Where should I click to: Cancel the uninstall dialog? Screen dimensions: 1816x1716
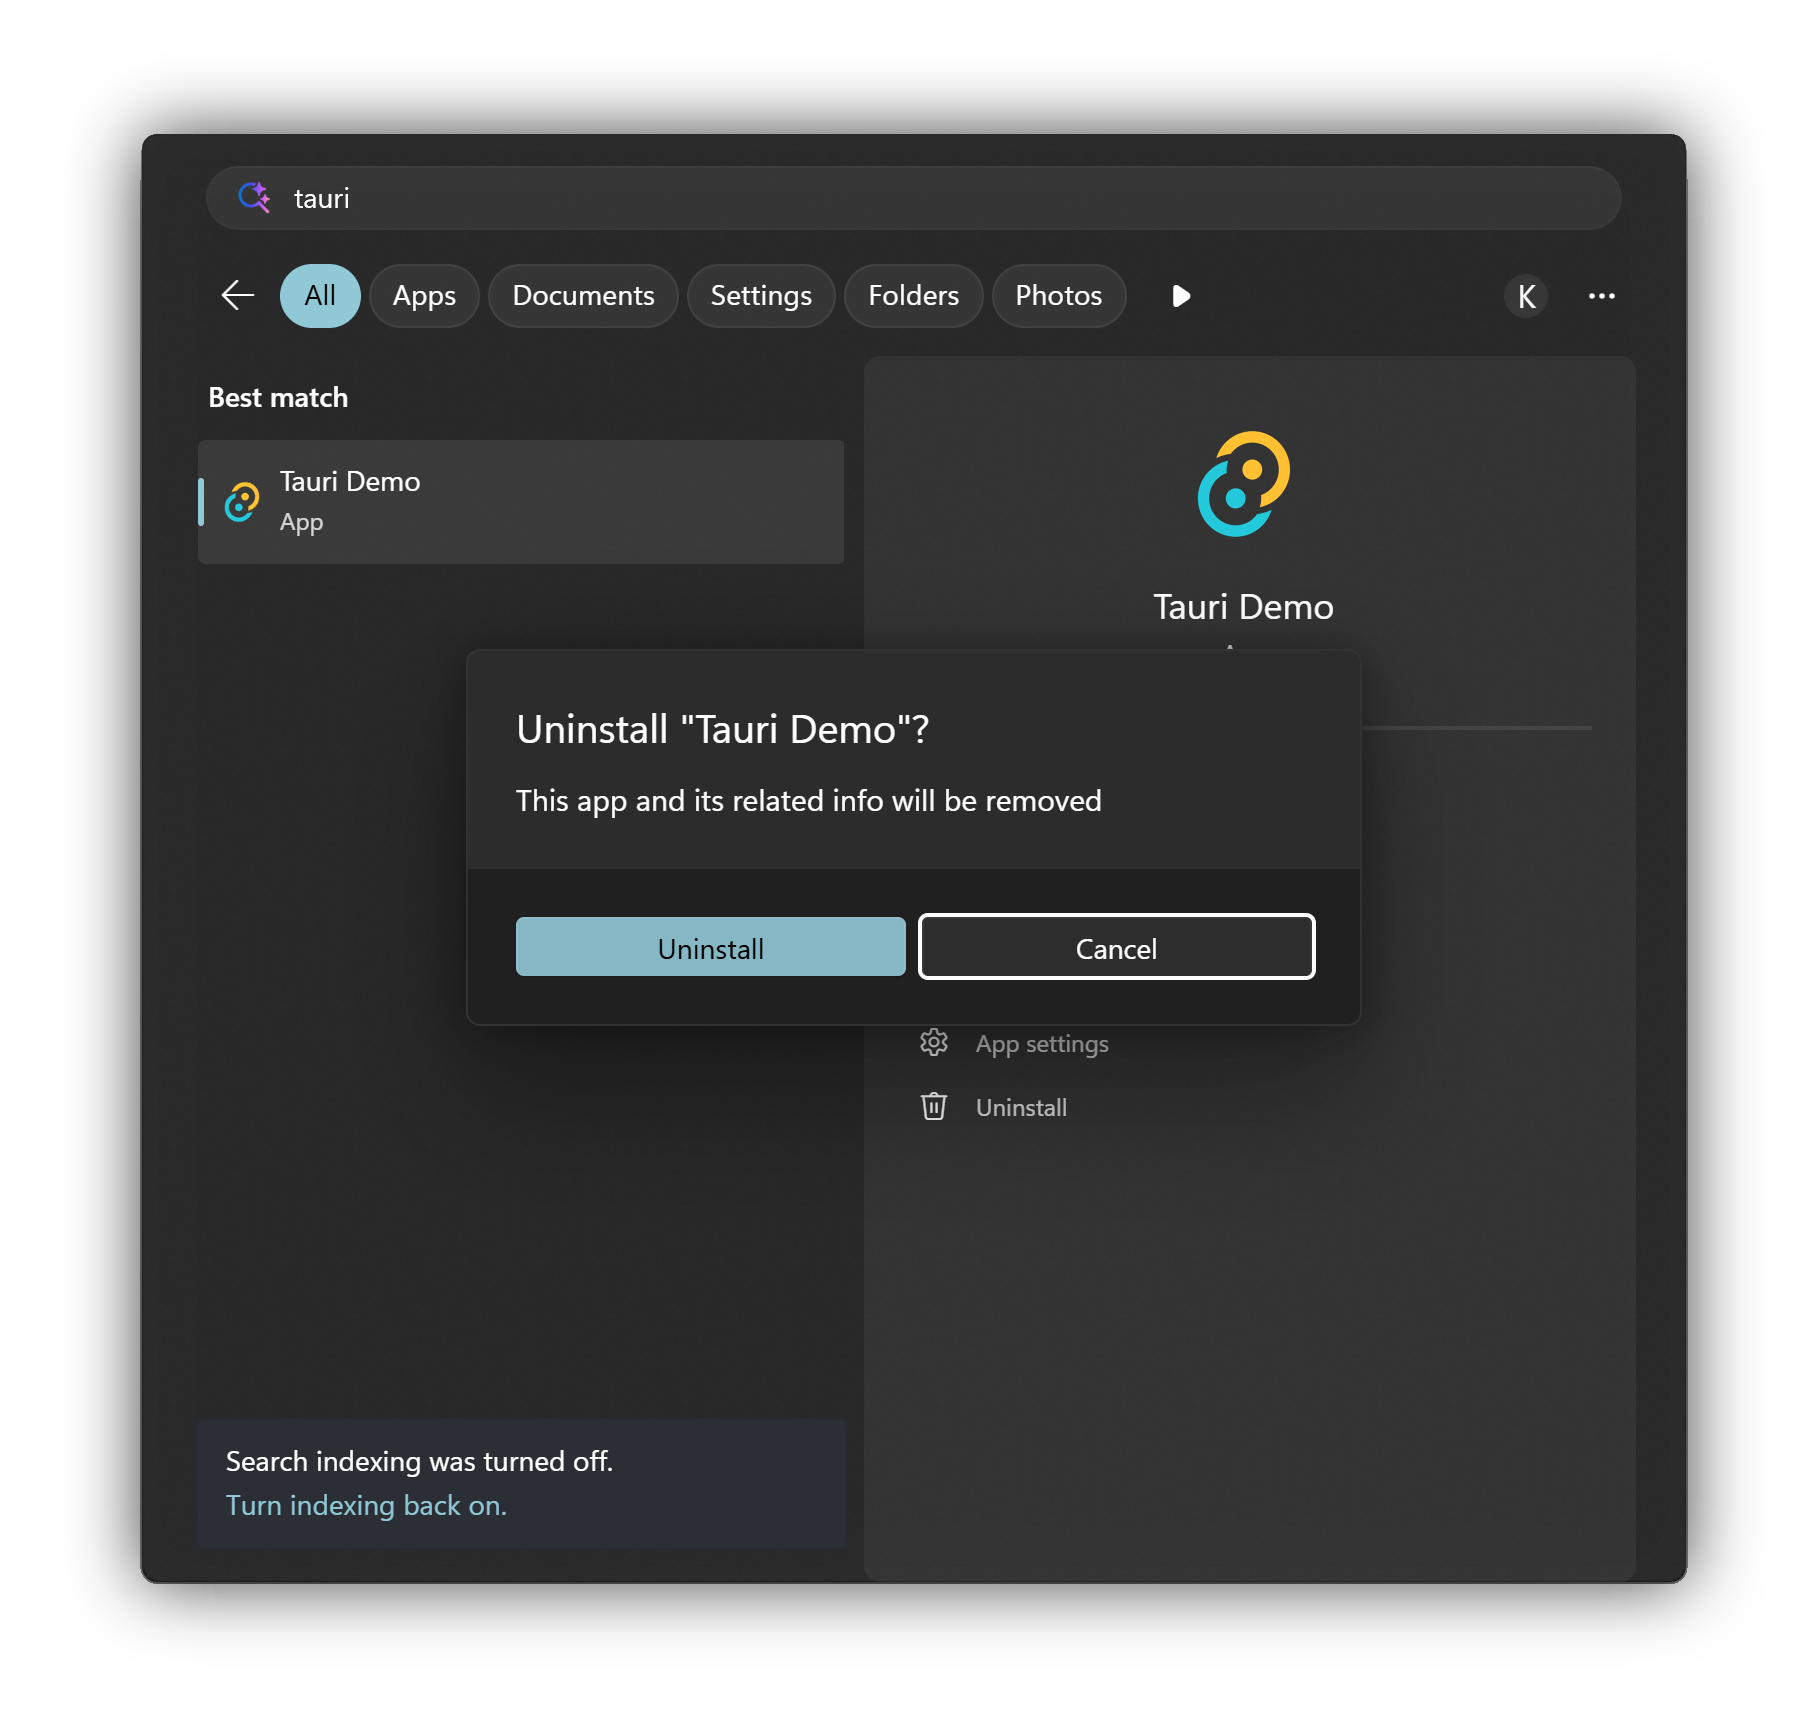1117,947
